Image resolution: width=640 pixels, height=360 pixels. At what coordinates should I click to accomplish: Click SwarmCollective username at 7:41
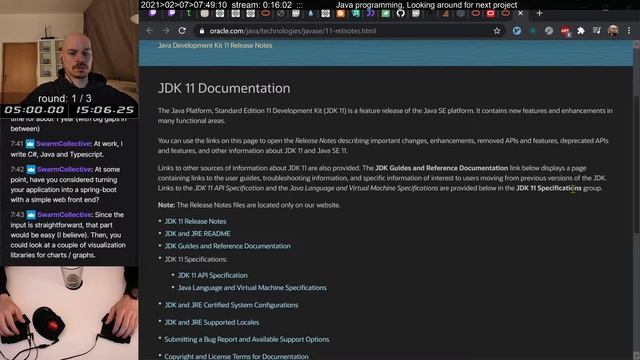[64, 144]
